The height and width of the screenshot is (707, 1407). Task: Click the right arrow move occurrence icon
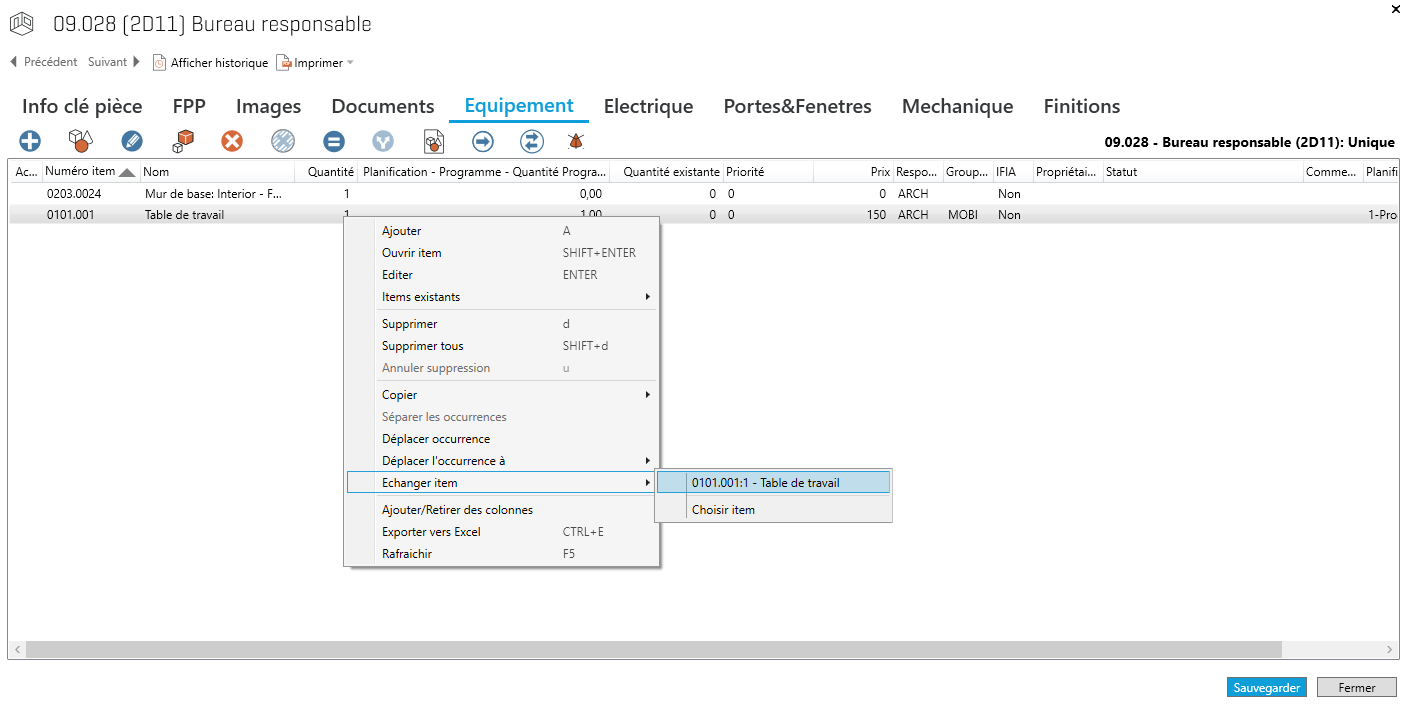(483, 141)
